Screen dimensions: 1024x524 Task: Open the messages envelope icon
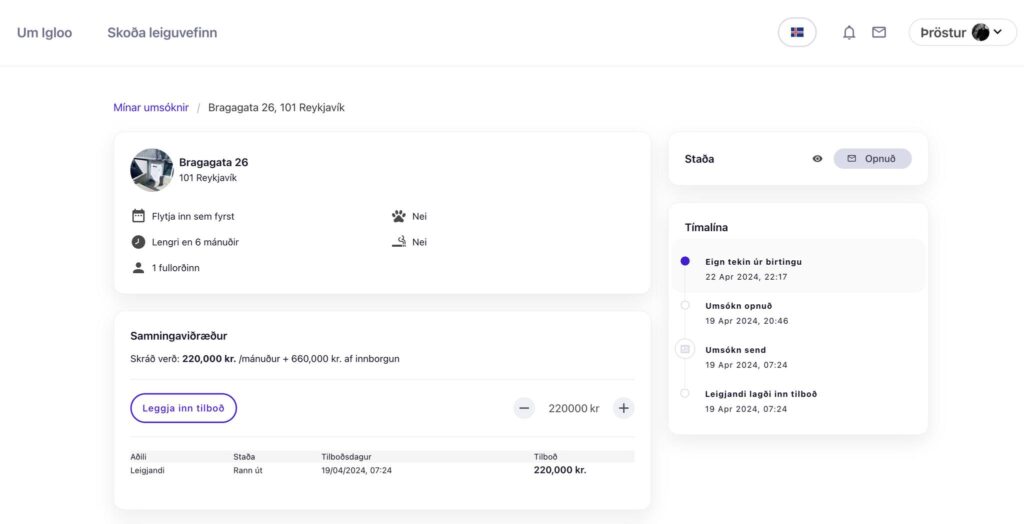[879, 32]
